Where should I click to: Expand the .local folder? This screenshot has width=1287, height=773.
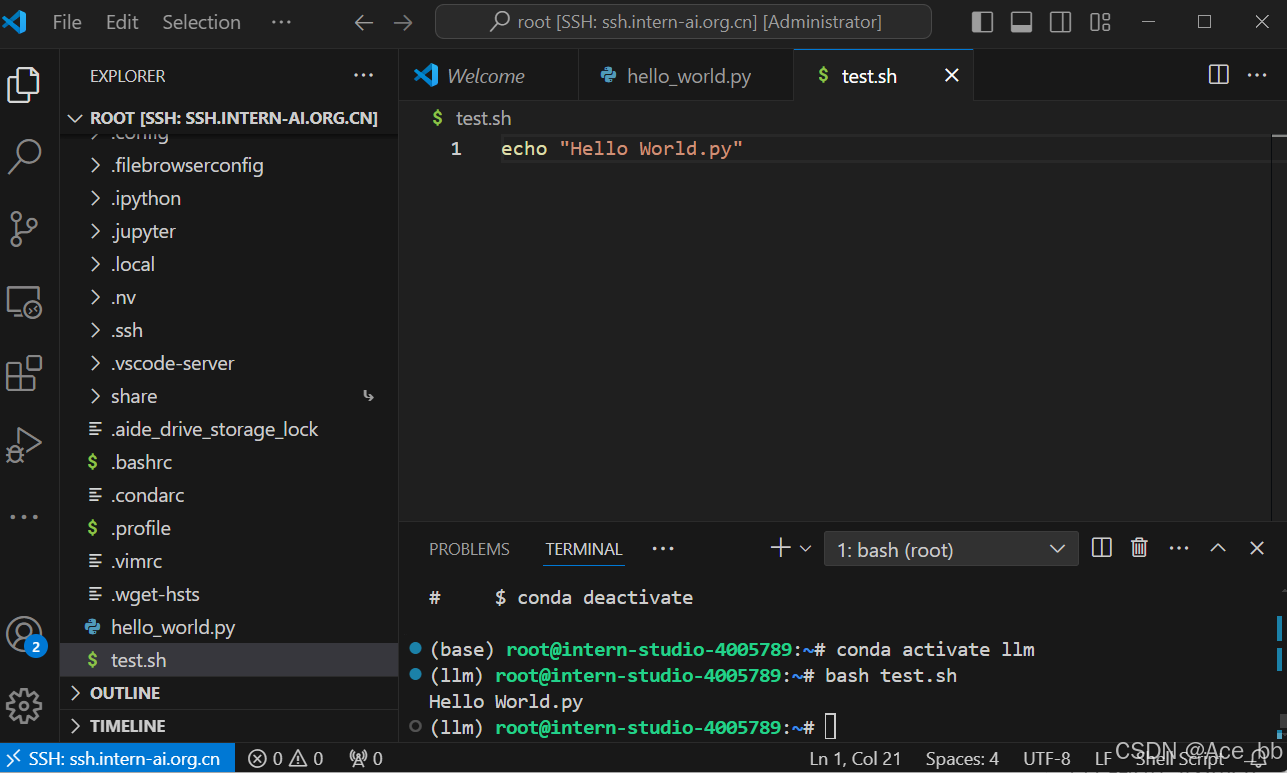(229, 264)
